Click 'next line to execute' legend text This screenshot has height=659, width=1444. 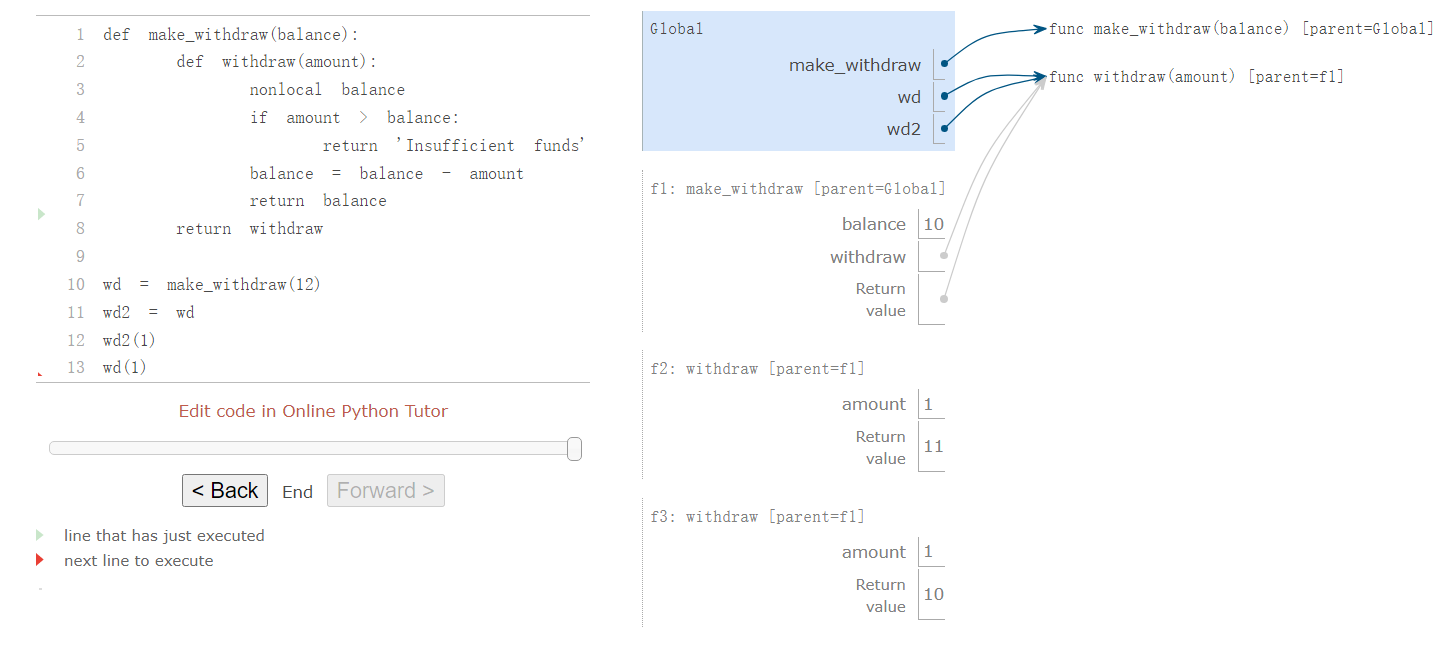coord(139,560)
